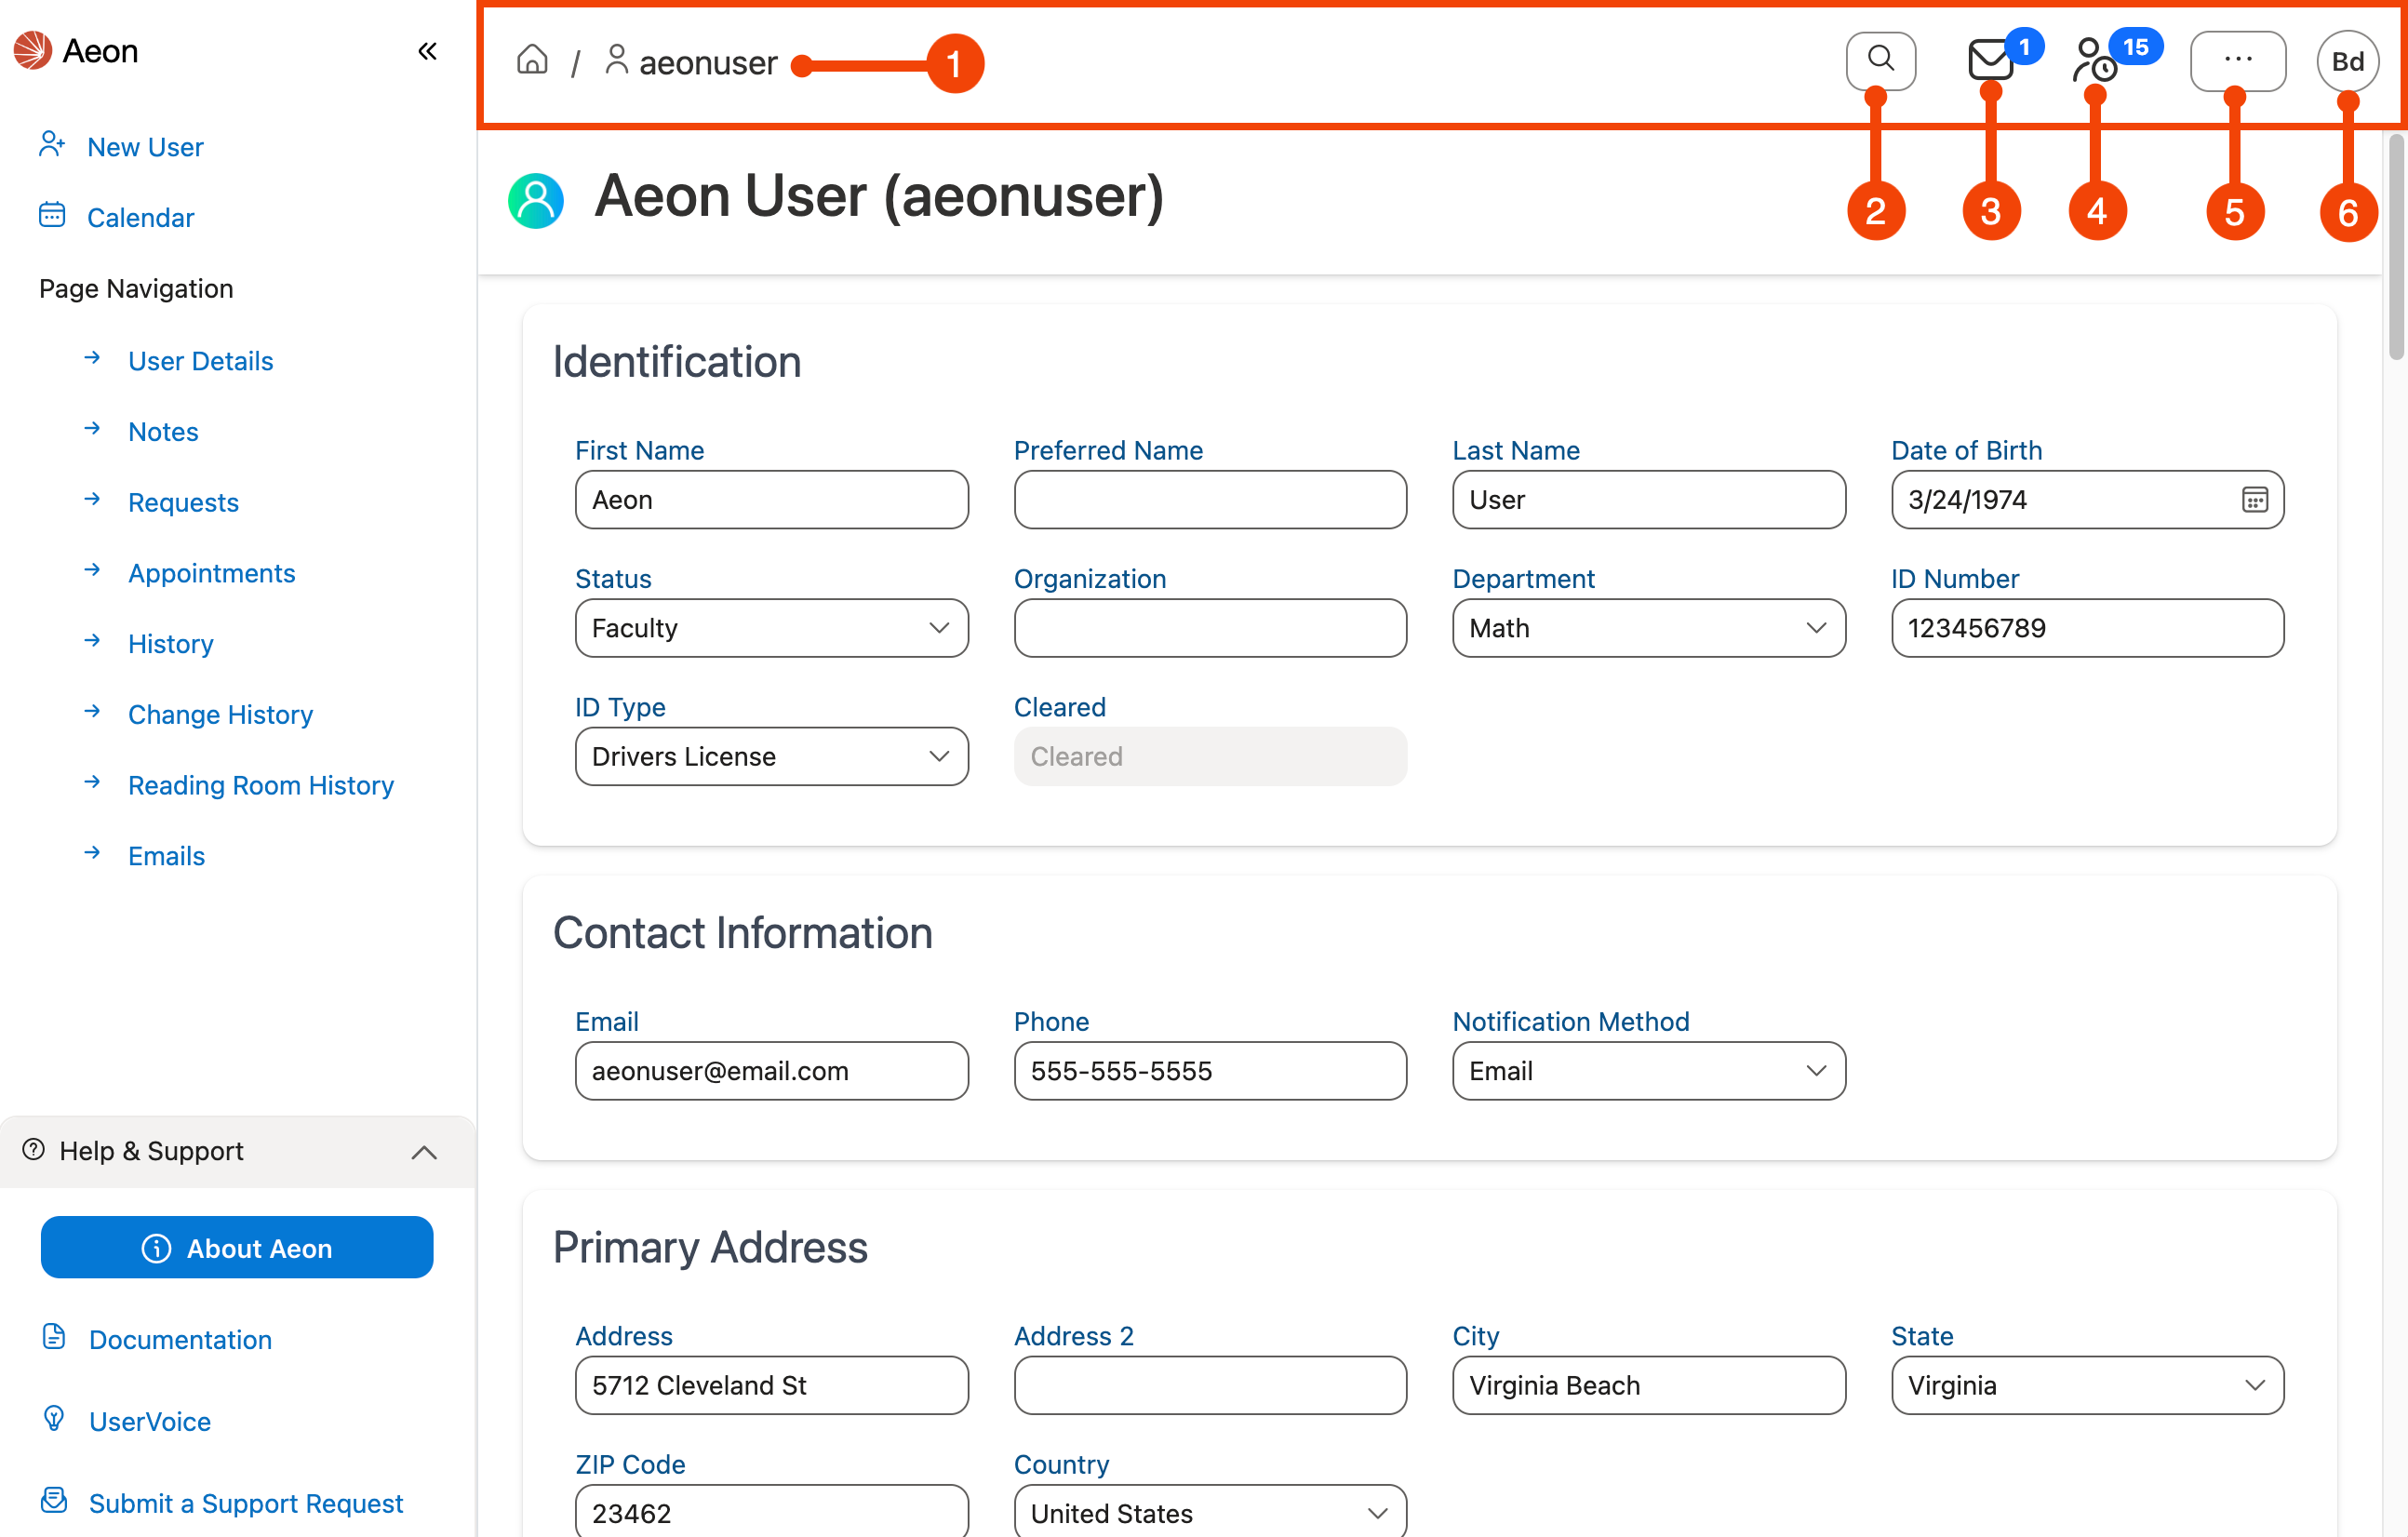2408x1537 pixels.
Task: Collapse the Help & Support section
Action: (x=424, y=1152)
